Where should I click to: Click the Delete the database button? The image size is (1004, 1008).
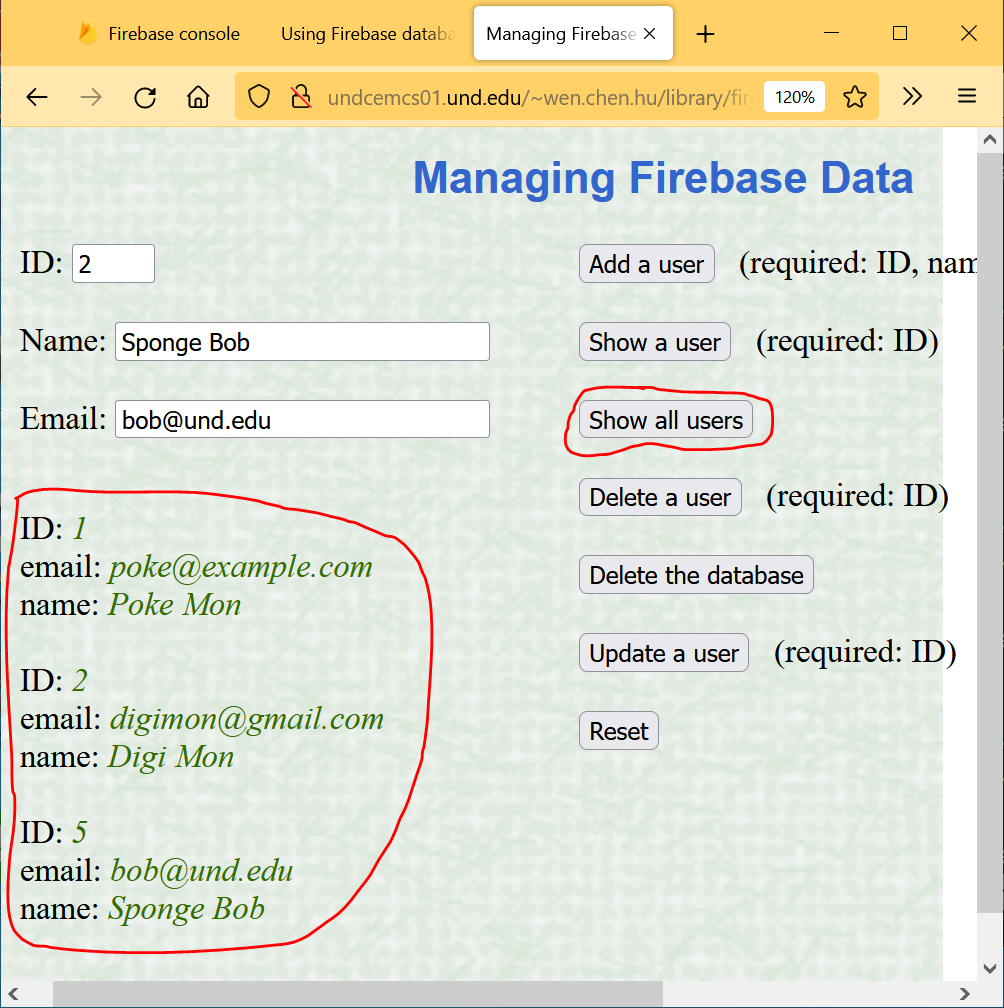point(696,575)
